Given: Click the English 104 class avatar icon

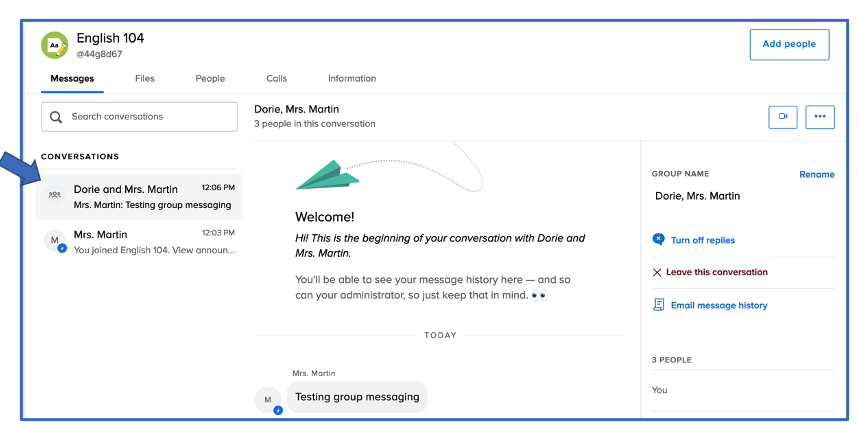Looking at the screenshot, I should point(55,45).
